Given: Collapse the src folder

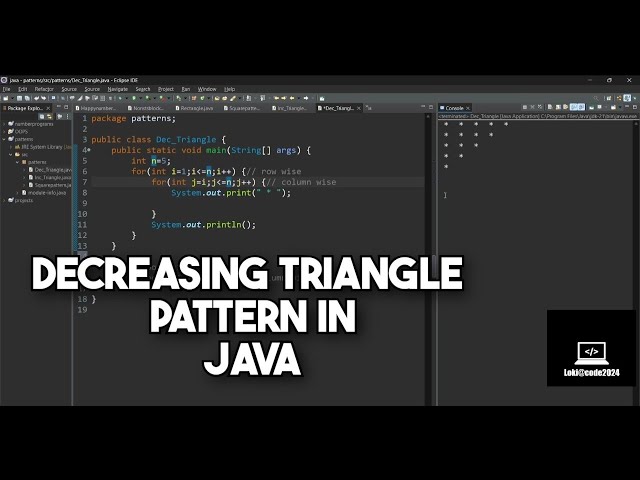Looking at the screenshot, I should (x=11, y=155).
